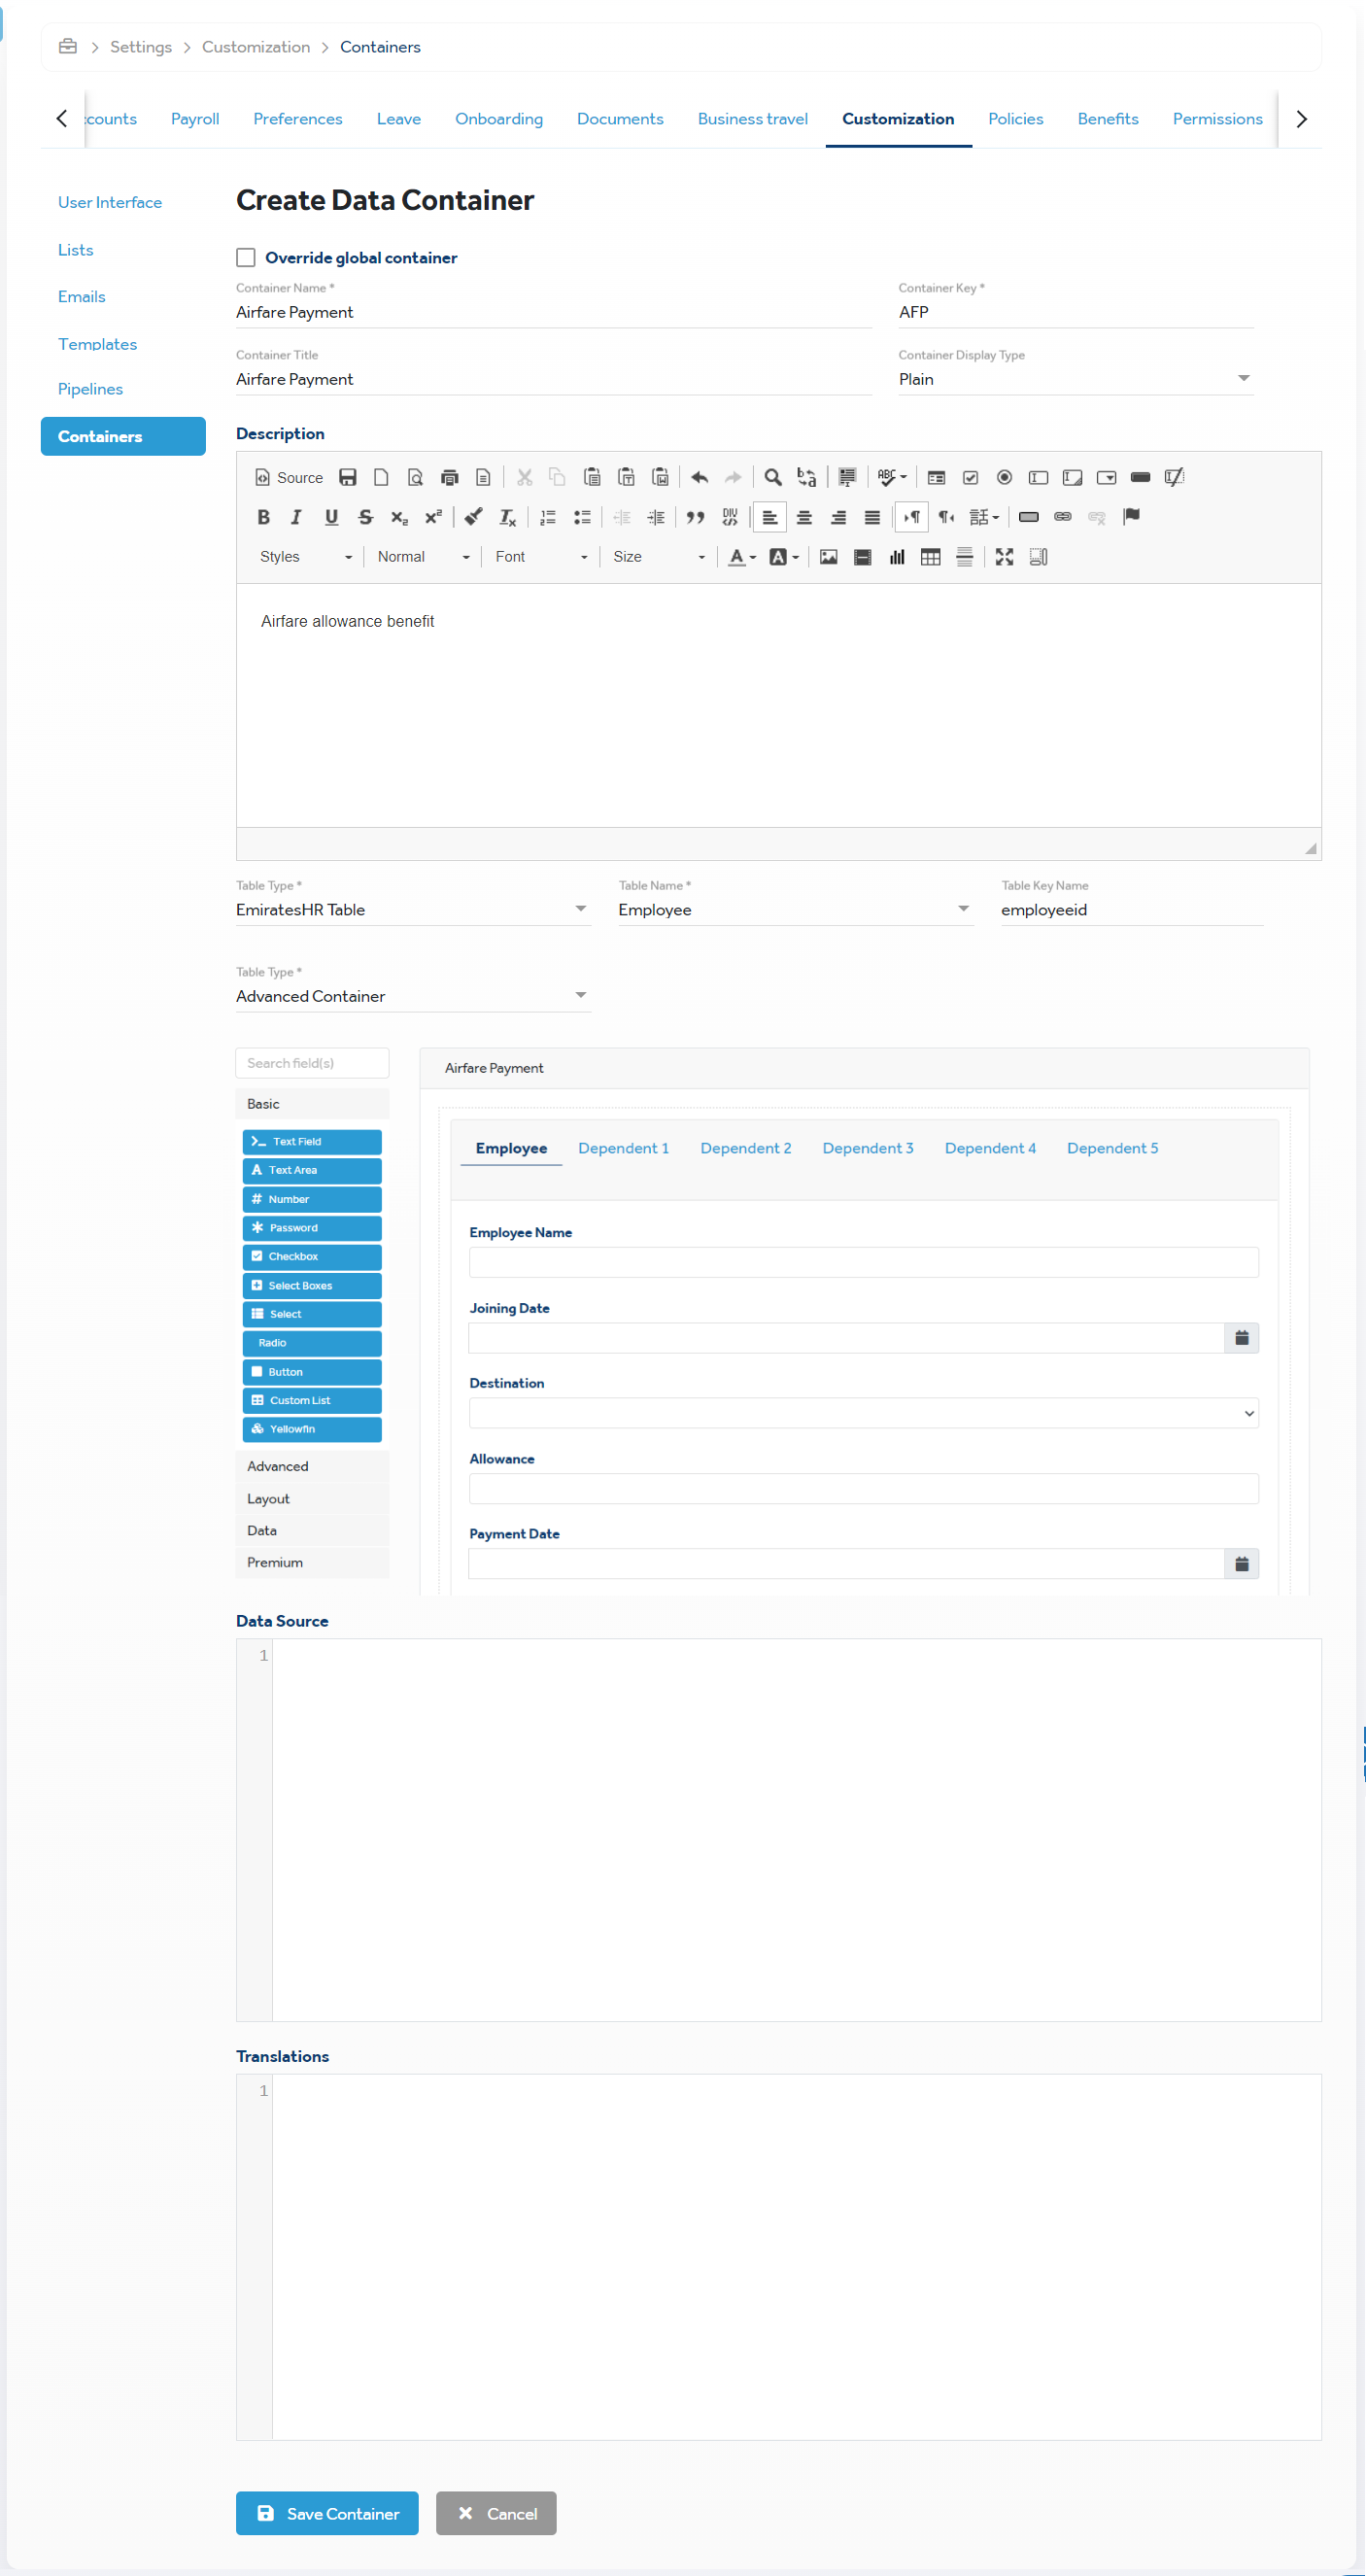Toggle the Override global container checkbox
The image size is (1366, 2576).
click(x=246, y=258)
